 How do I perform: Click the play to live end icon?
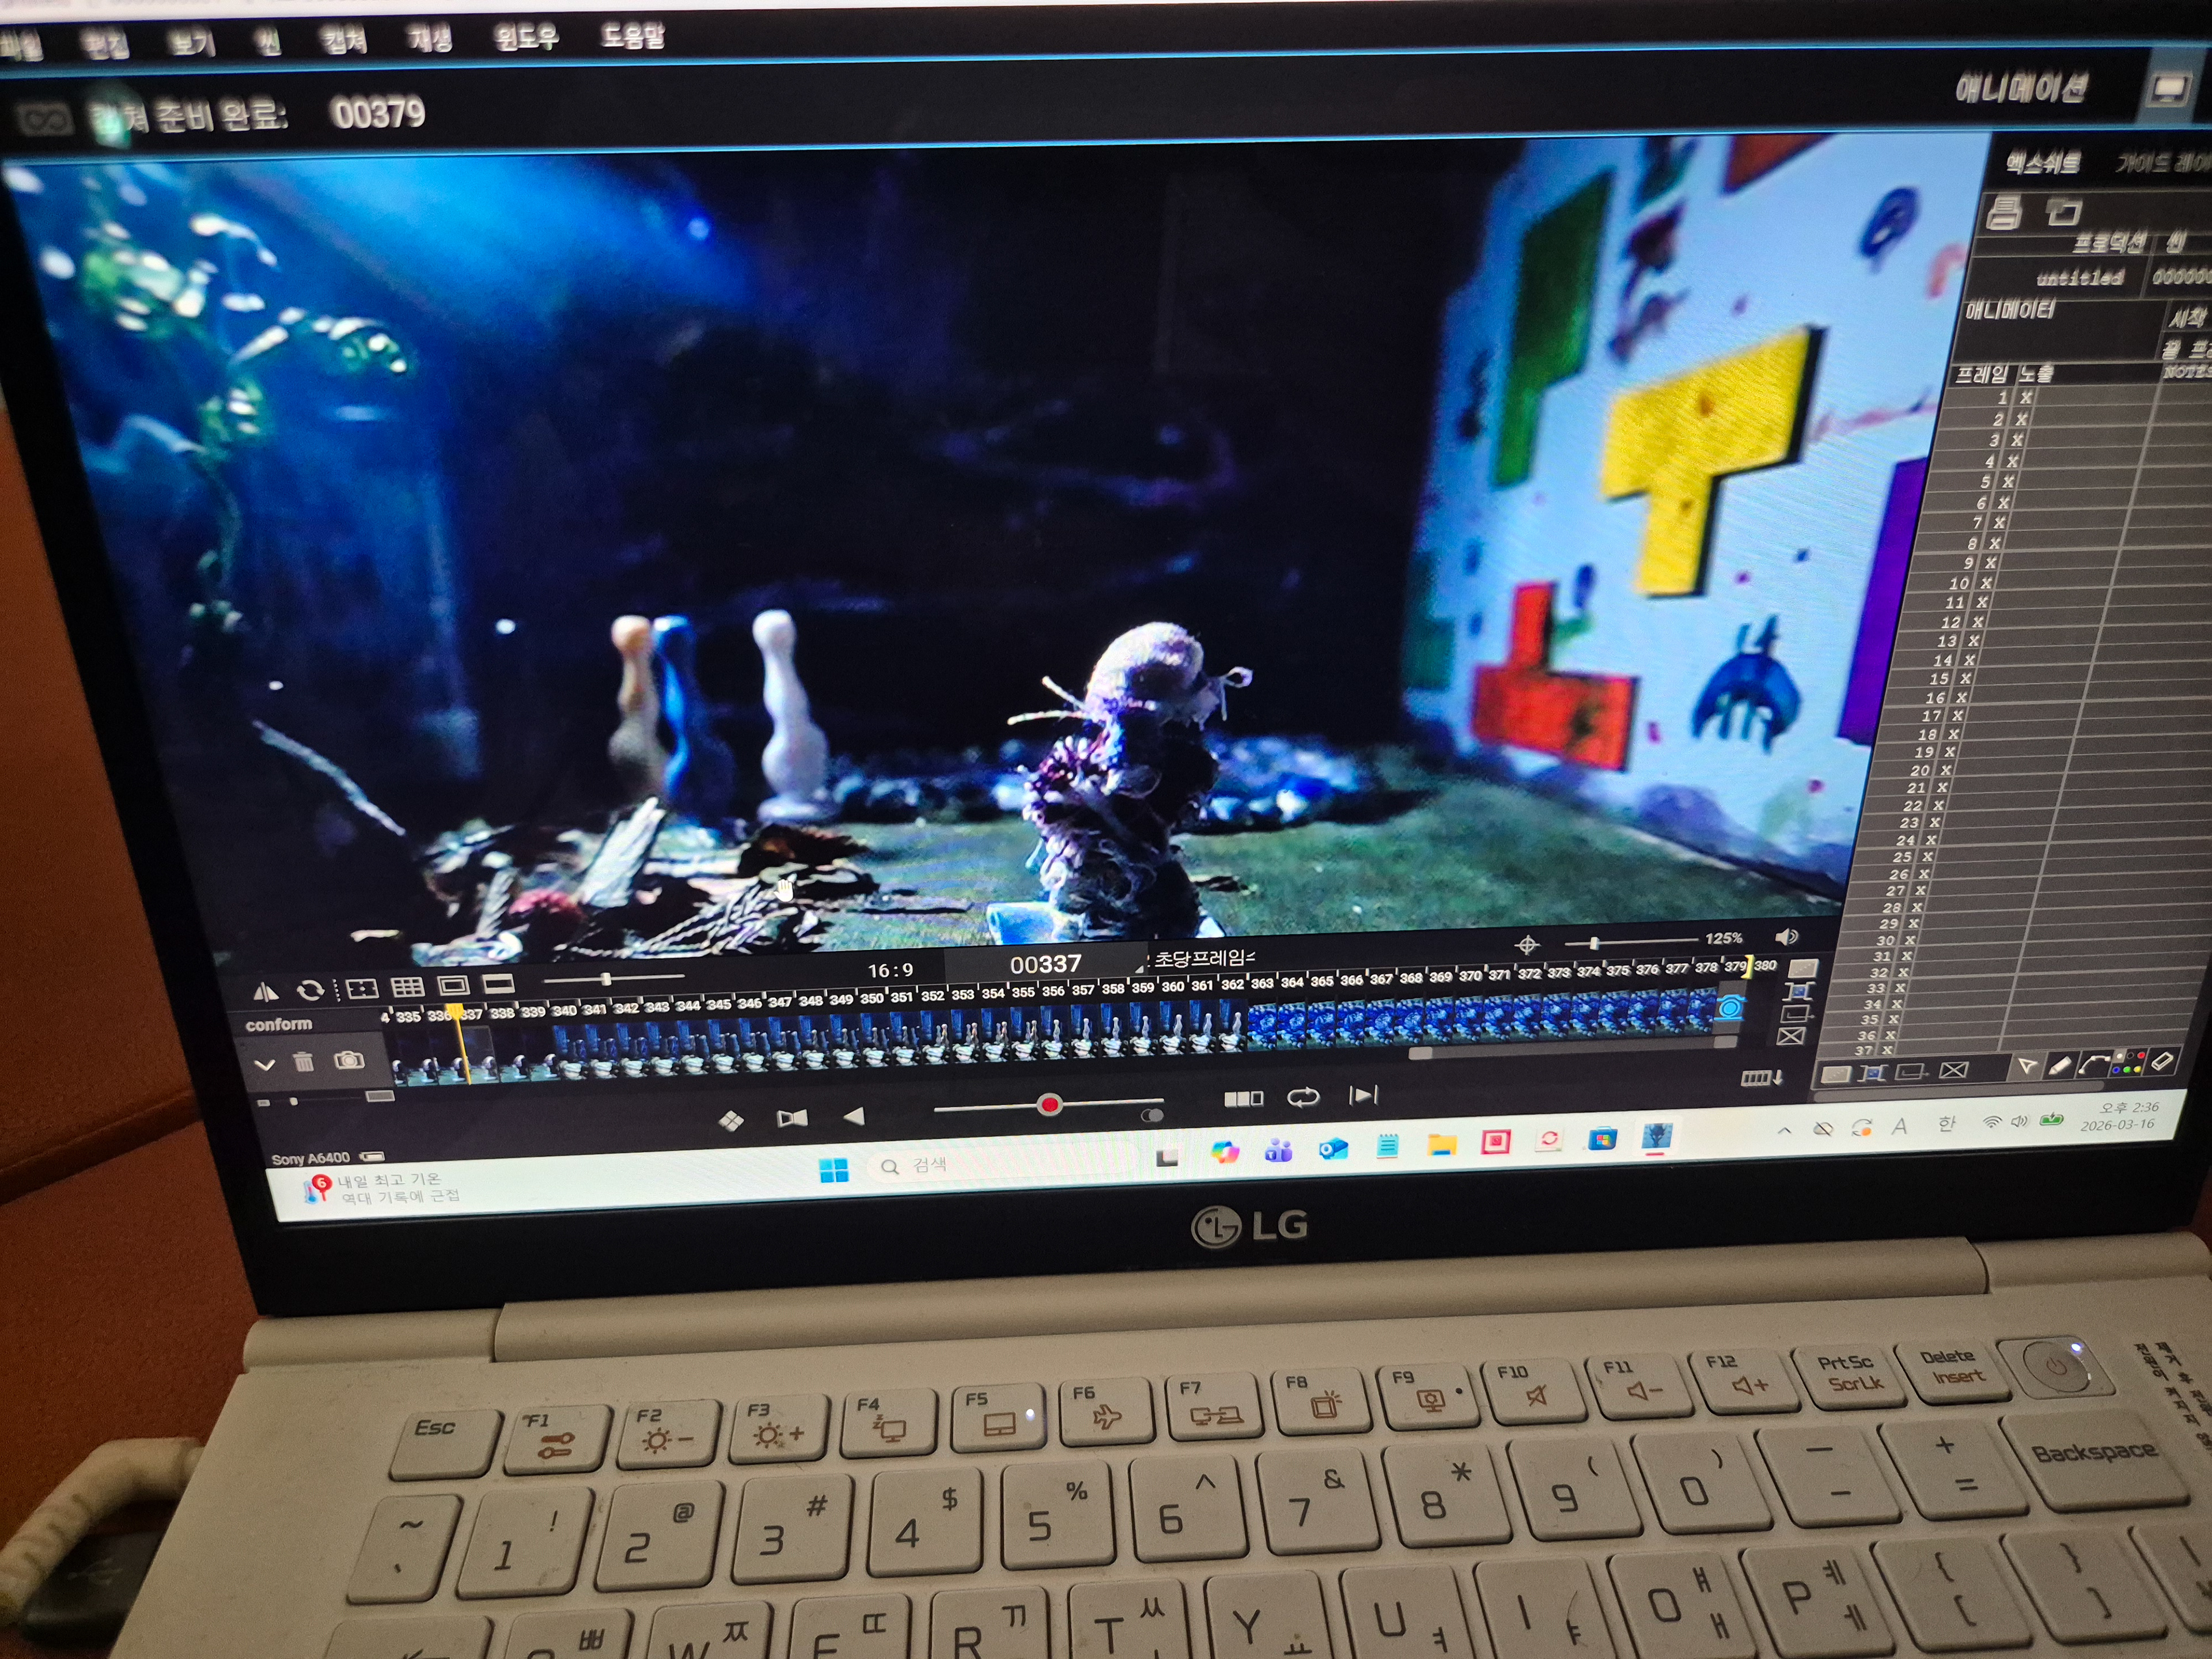click(1363, 1095)
